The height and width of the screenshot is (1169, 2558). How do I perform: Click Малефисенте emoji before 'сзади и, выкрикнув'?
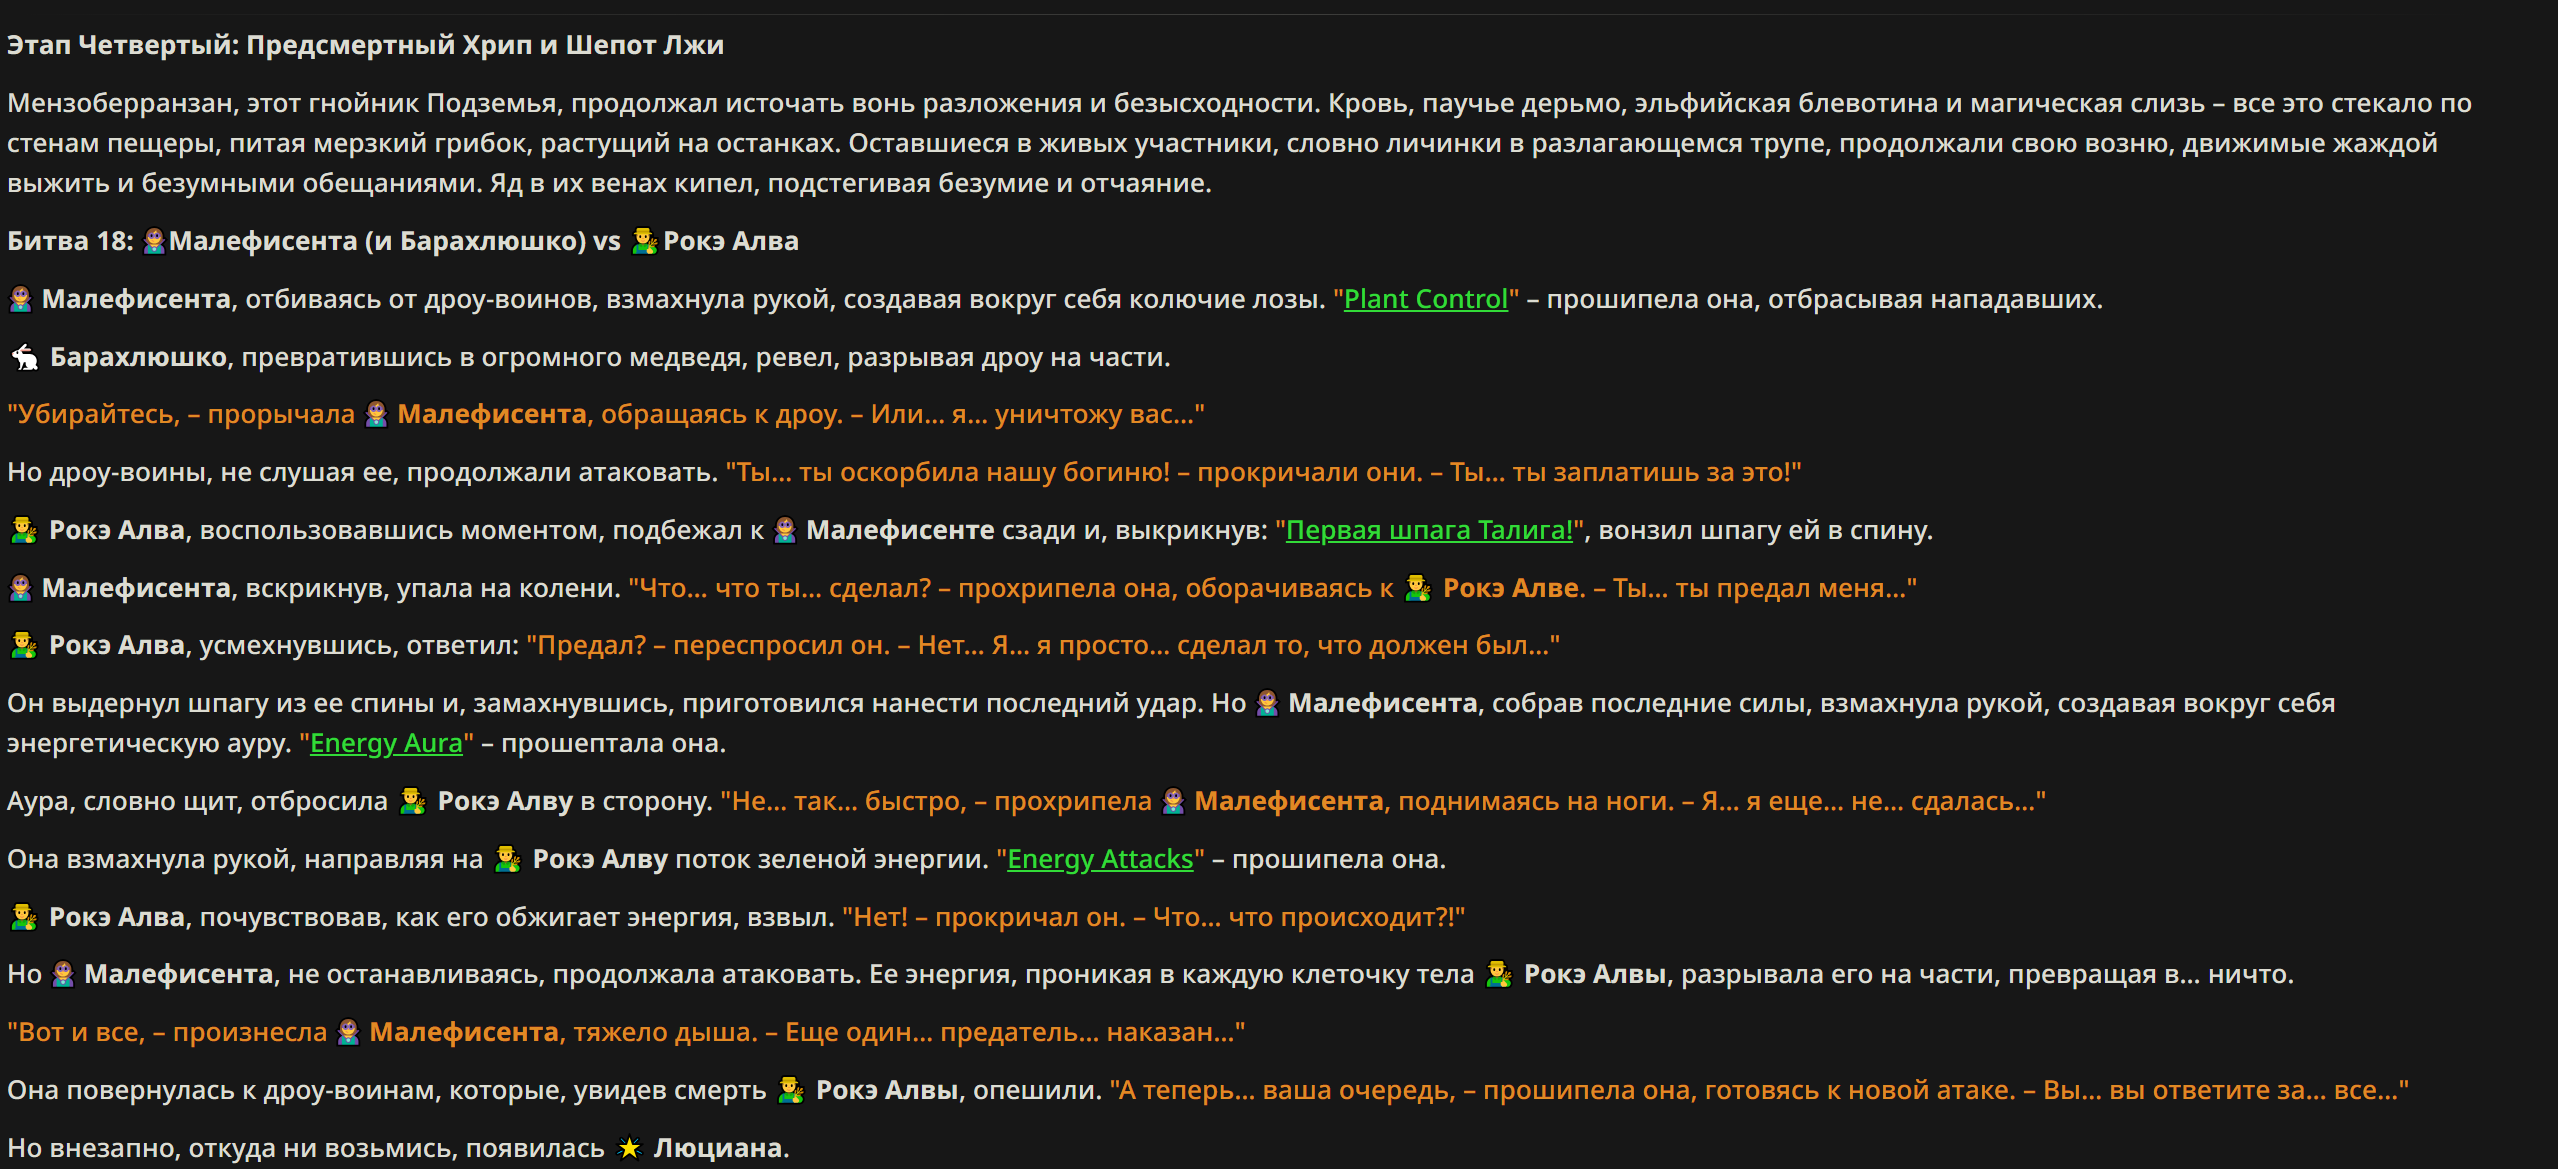pyautogui.click(x=785, y=531)
